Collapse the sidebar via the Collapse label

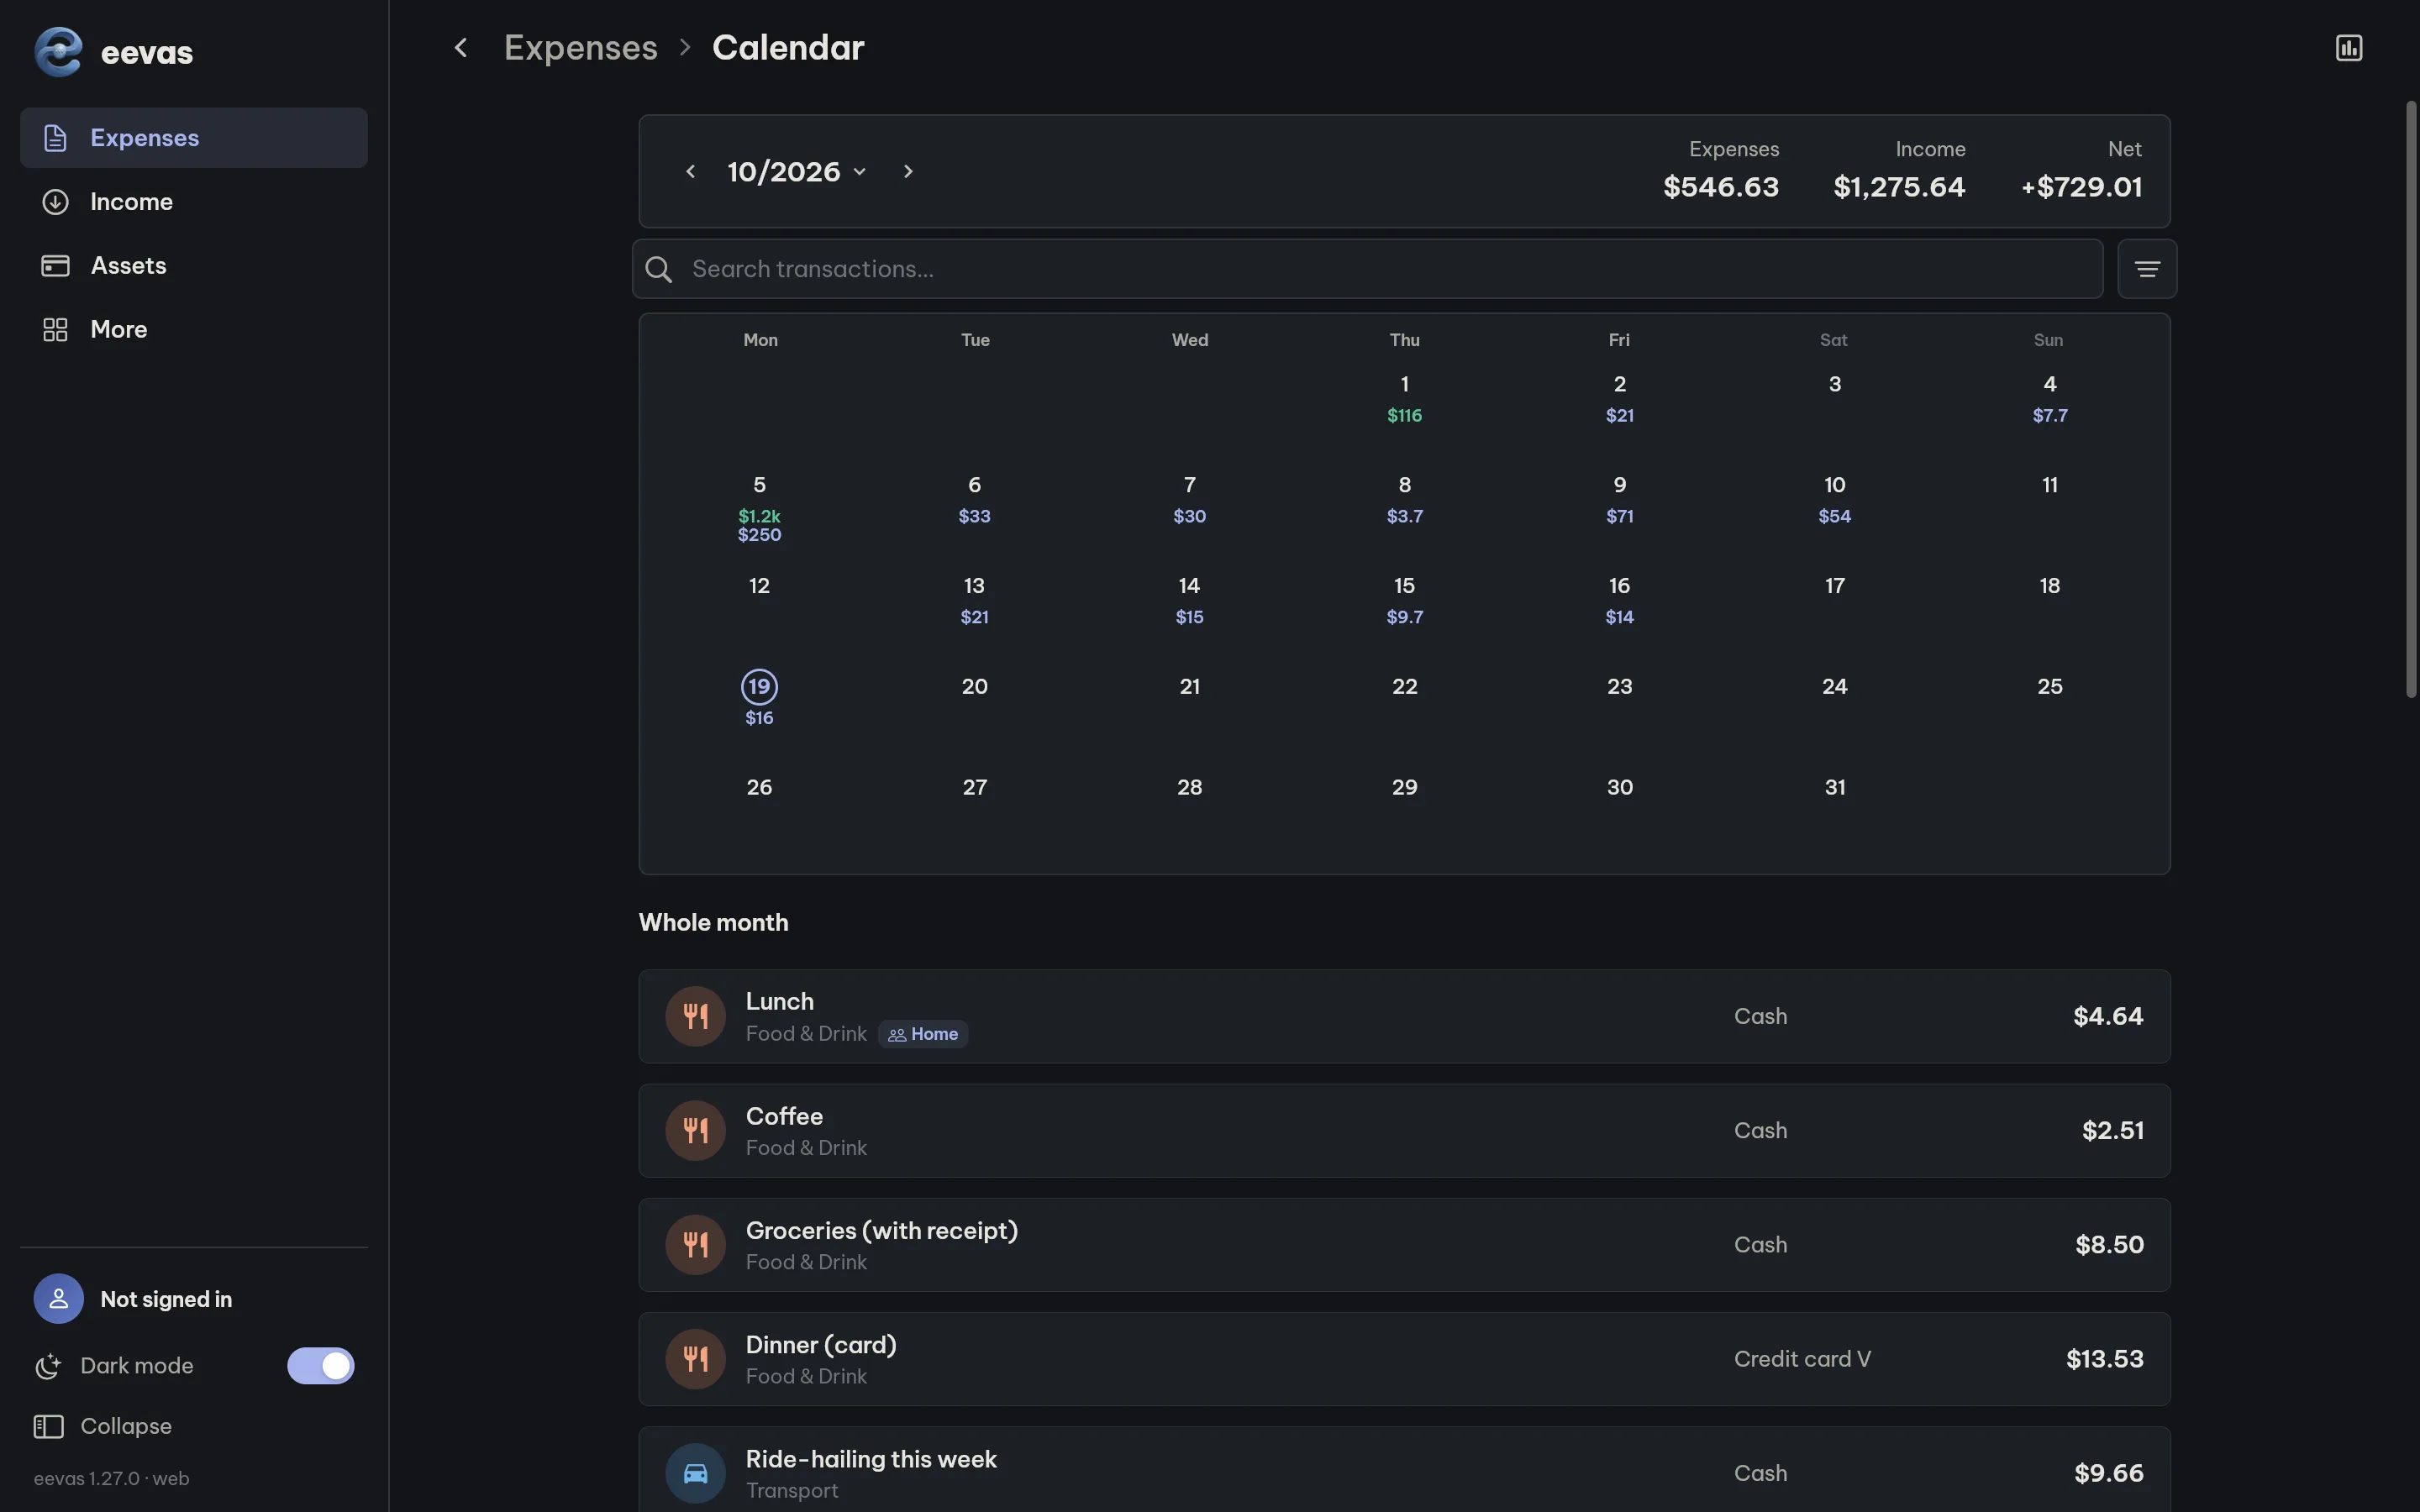(x=126, y=1426)
